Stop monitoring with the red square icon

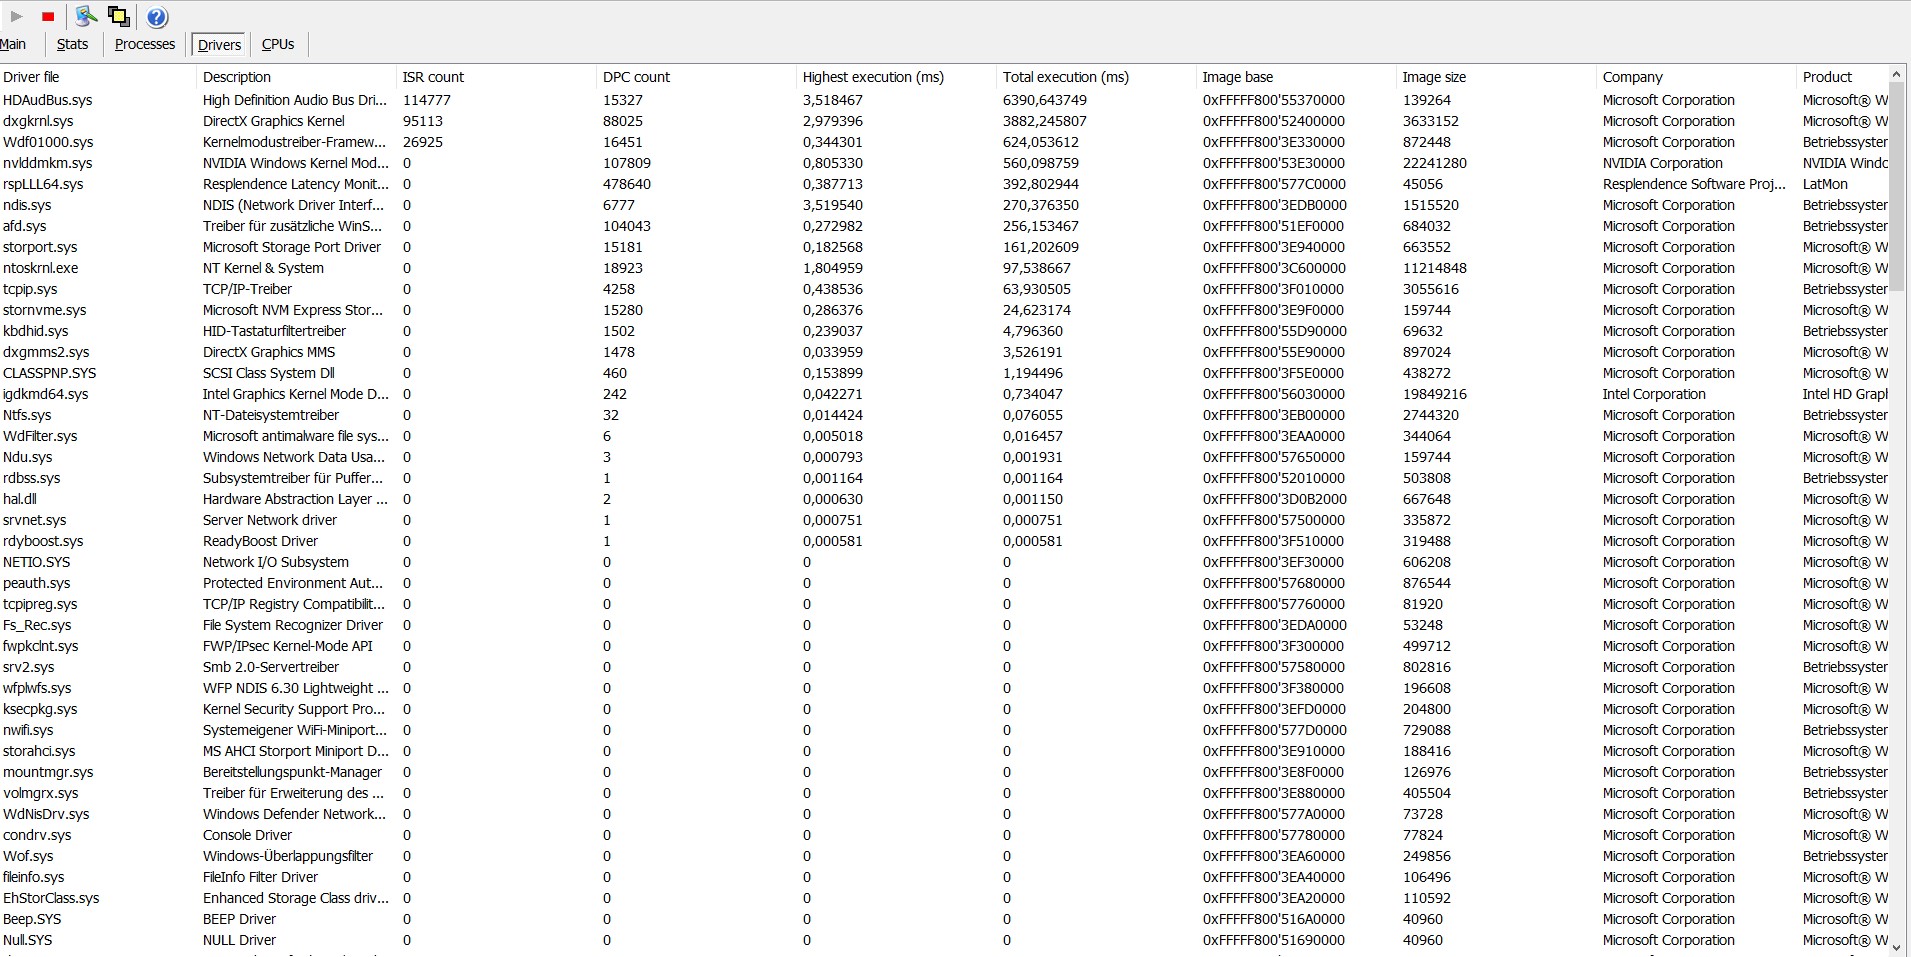click(x=48, y=17)
